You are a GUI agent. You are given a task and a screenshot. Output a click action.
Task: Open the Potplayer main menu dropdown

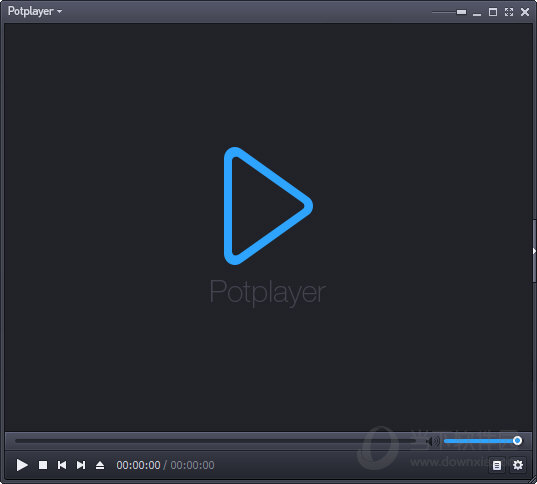35,11
